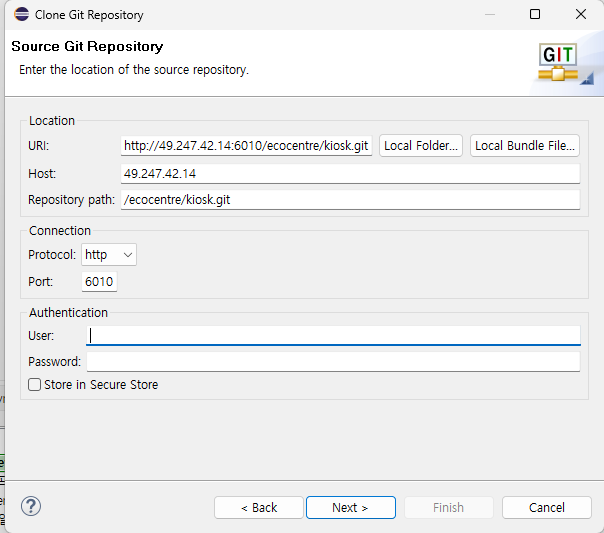
Task: Click the Next button
Action: (x=351, y=507)
